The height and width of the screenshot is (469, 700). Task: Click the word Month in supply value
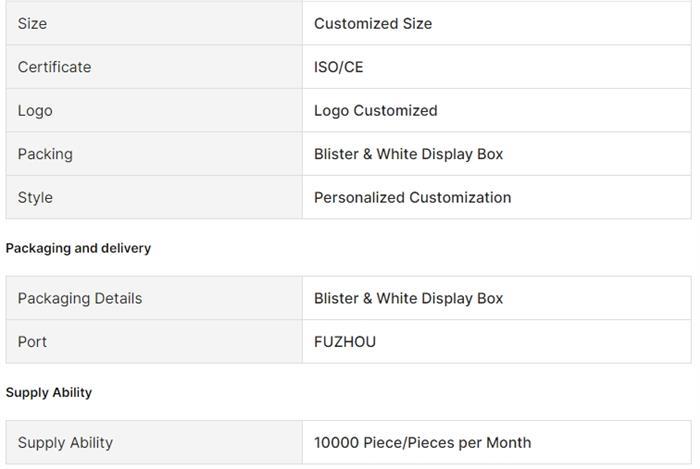click(508, 442)
